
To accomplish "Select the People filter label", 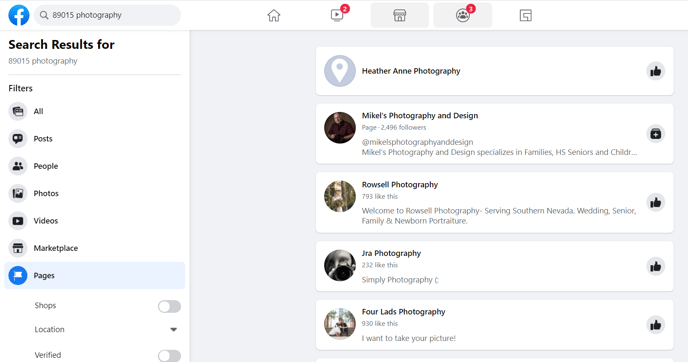I will pos(46,166).
